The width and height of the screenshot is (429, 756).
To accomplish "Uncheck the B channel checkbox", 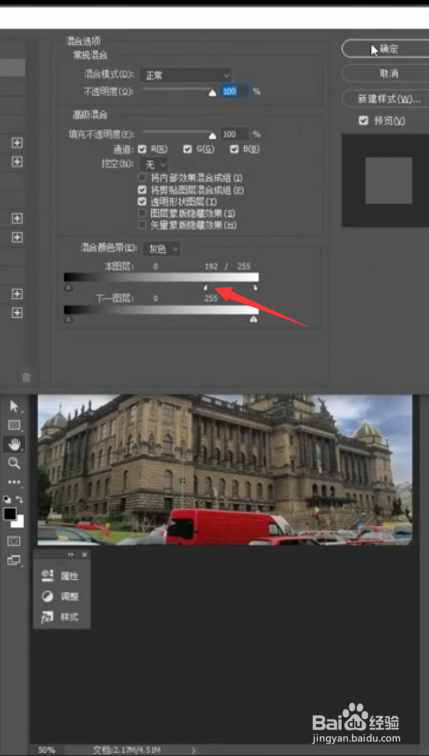I will [x=234, y=149].
